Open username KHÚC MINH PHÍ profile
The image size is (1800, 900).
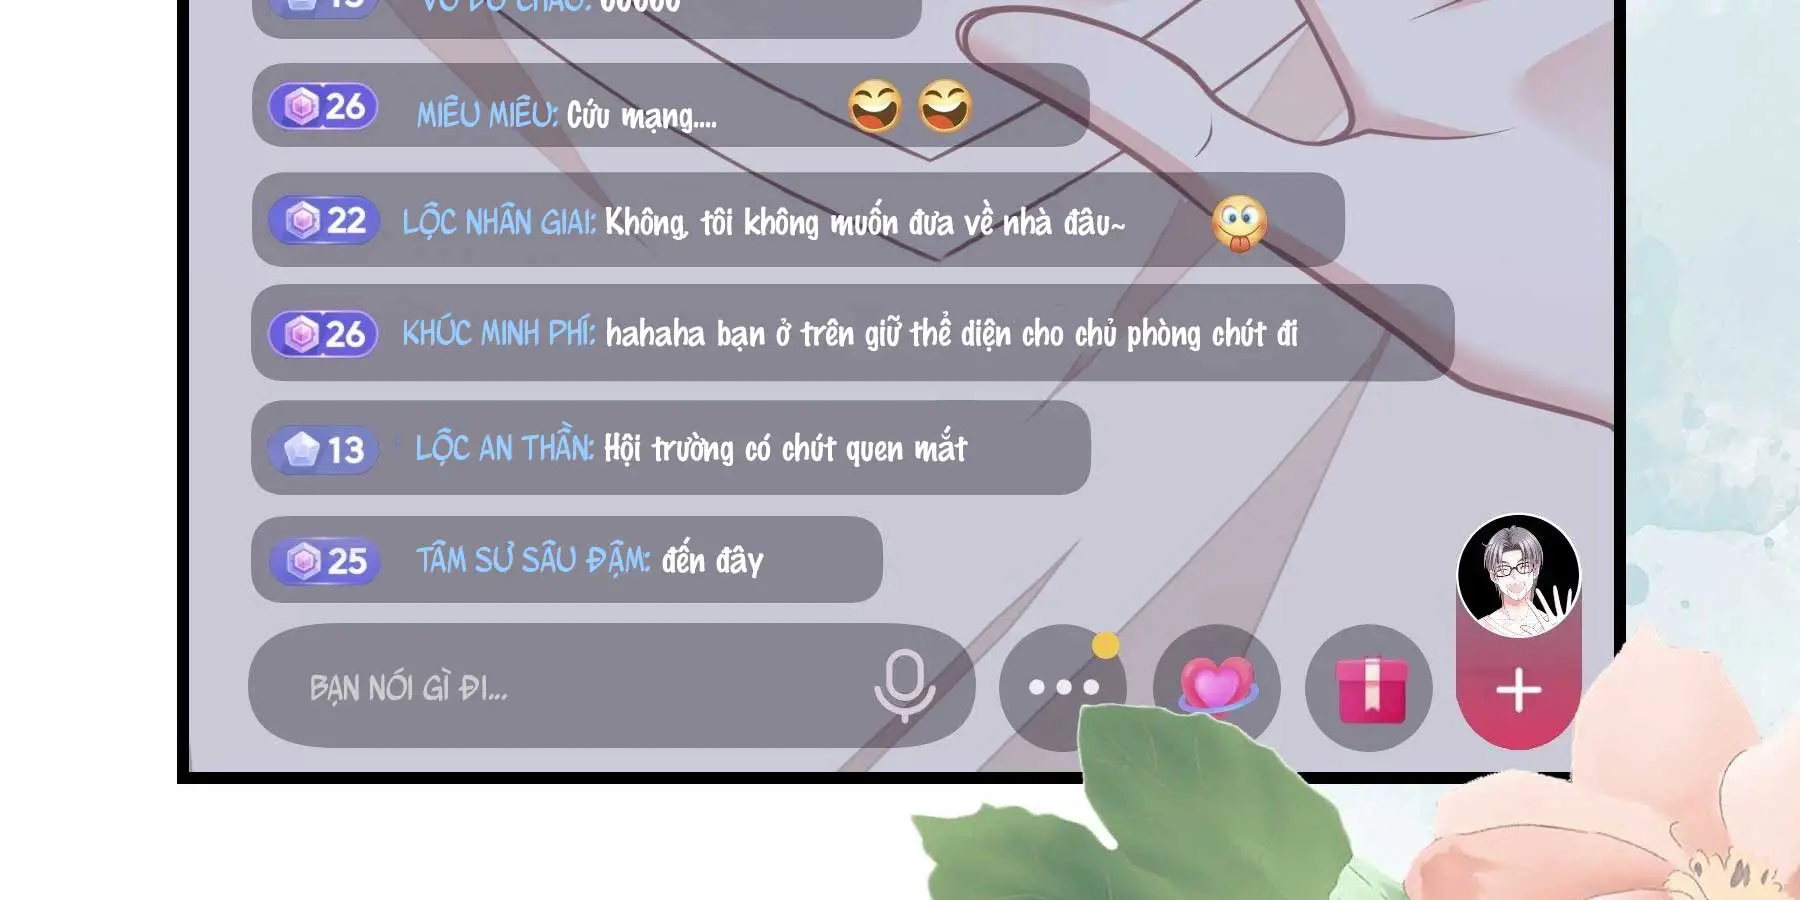tap(499, 333)
